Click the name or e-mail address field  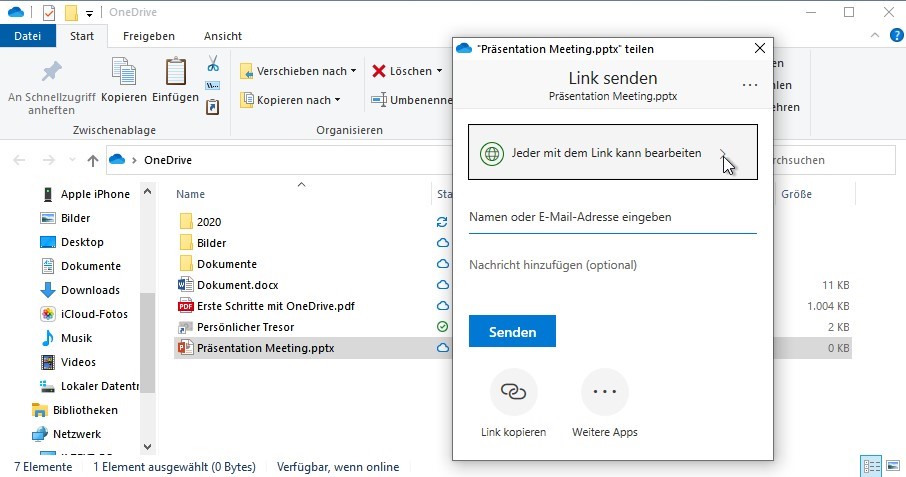pos(612,218)
